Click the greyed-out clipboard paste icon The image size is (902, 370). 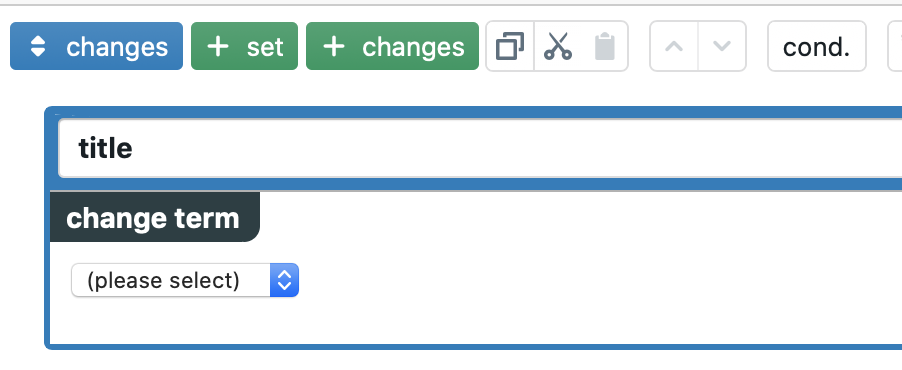click(605, 46)
